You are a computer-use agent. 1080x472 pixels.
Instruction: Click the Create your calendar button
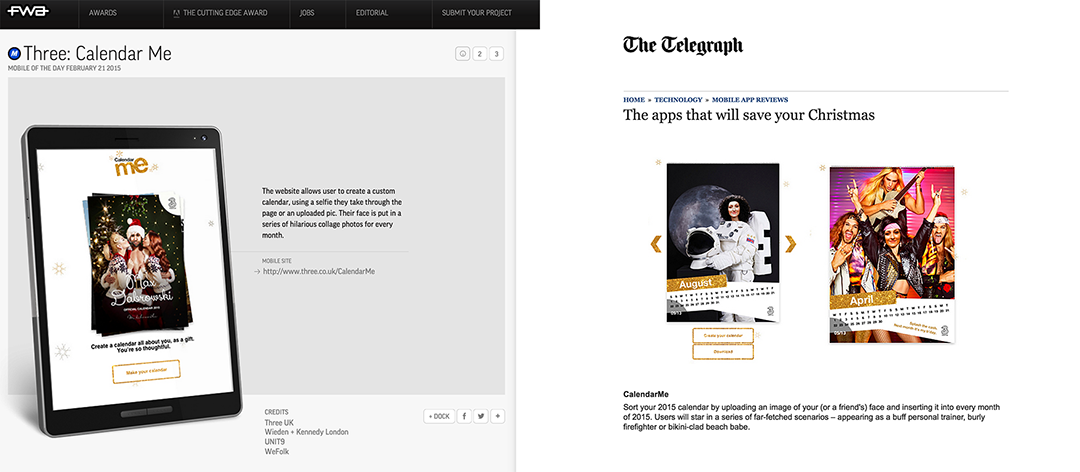pos(723,336)
